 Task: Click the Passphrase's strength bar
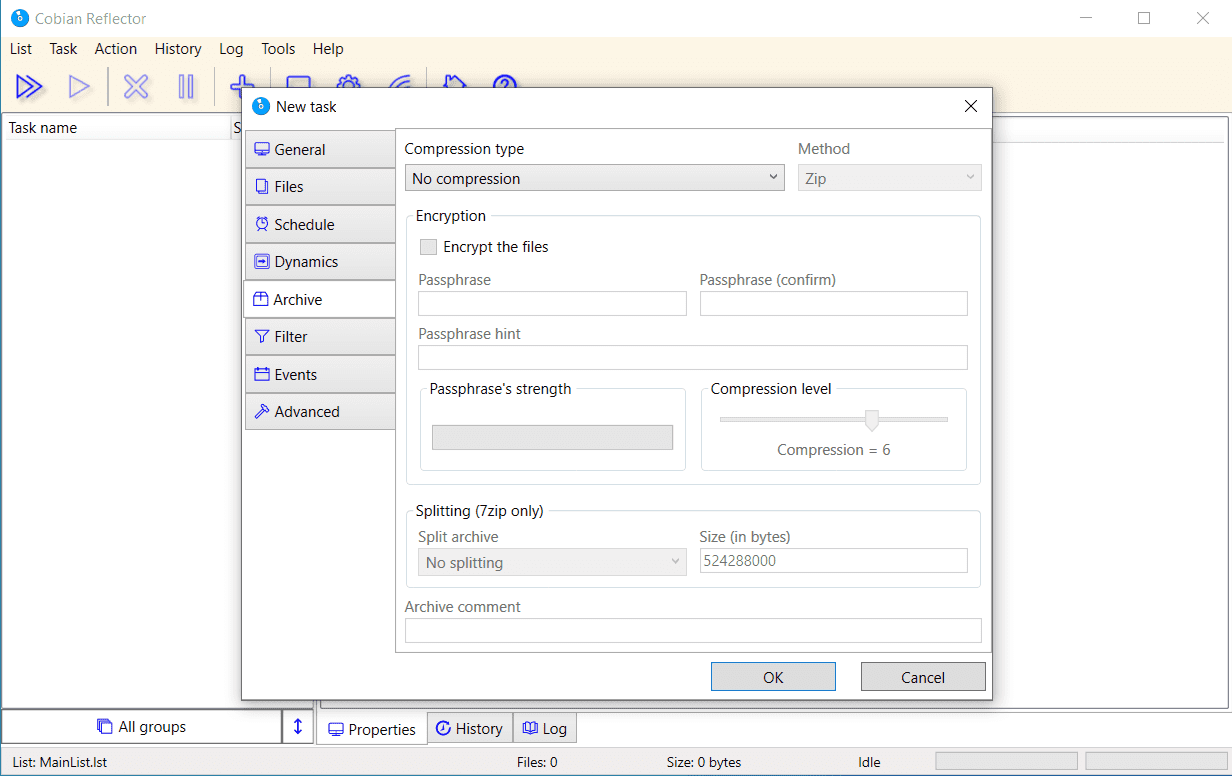tap(552, 437)
